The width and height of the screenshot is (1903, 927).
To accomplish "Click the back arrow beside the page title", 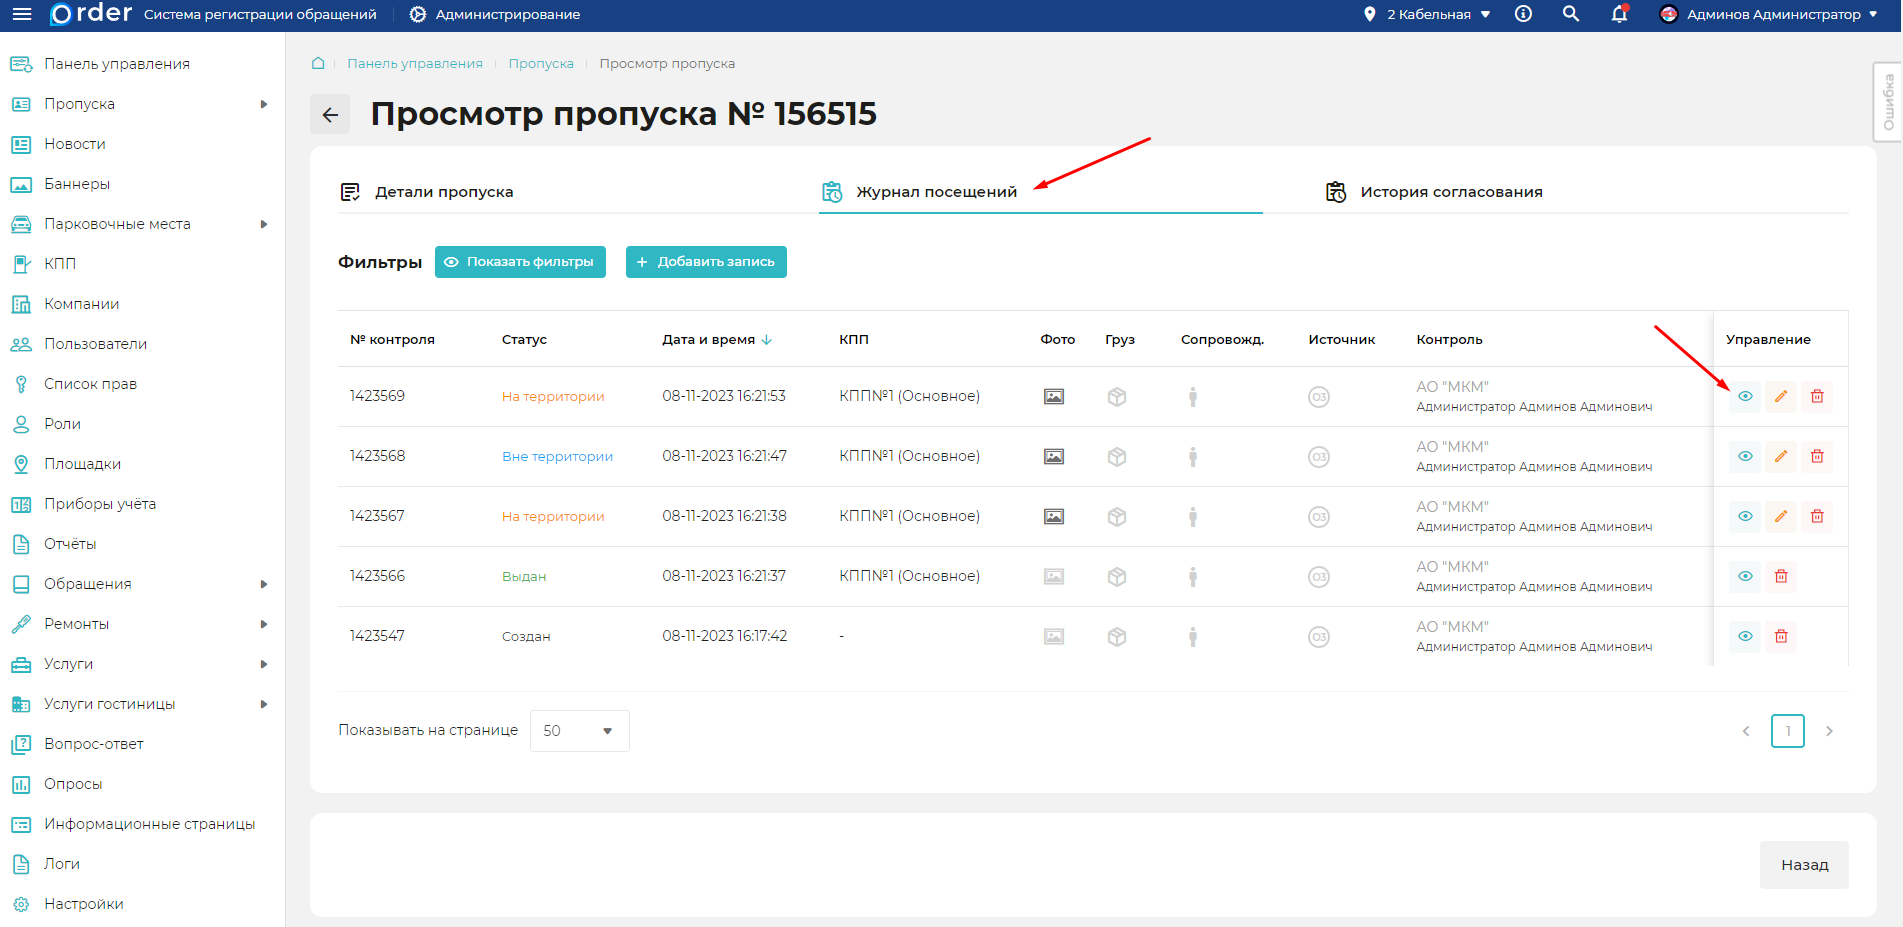I will [330, 115].
